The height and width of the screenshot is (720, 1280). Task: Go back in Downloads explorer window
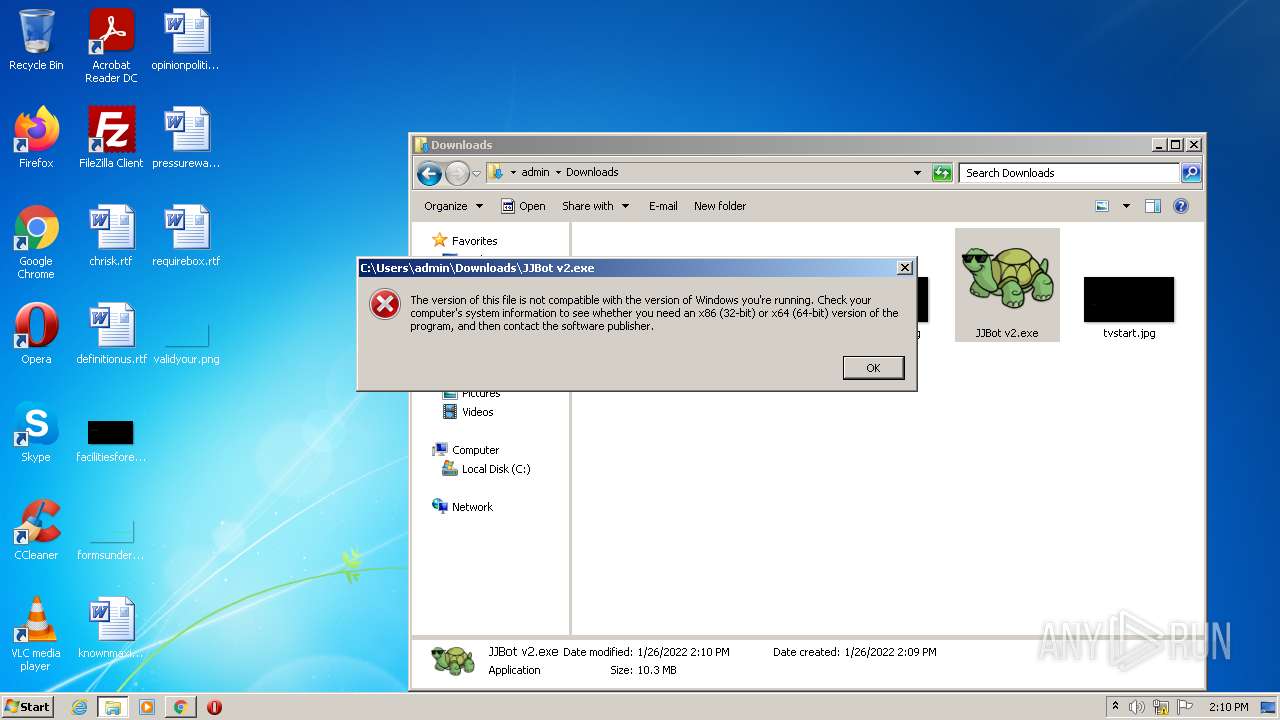pyautogui.click(x=429, y=173)
